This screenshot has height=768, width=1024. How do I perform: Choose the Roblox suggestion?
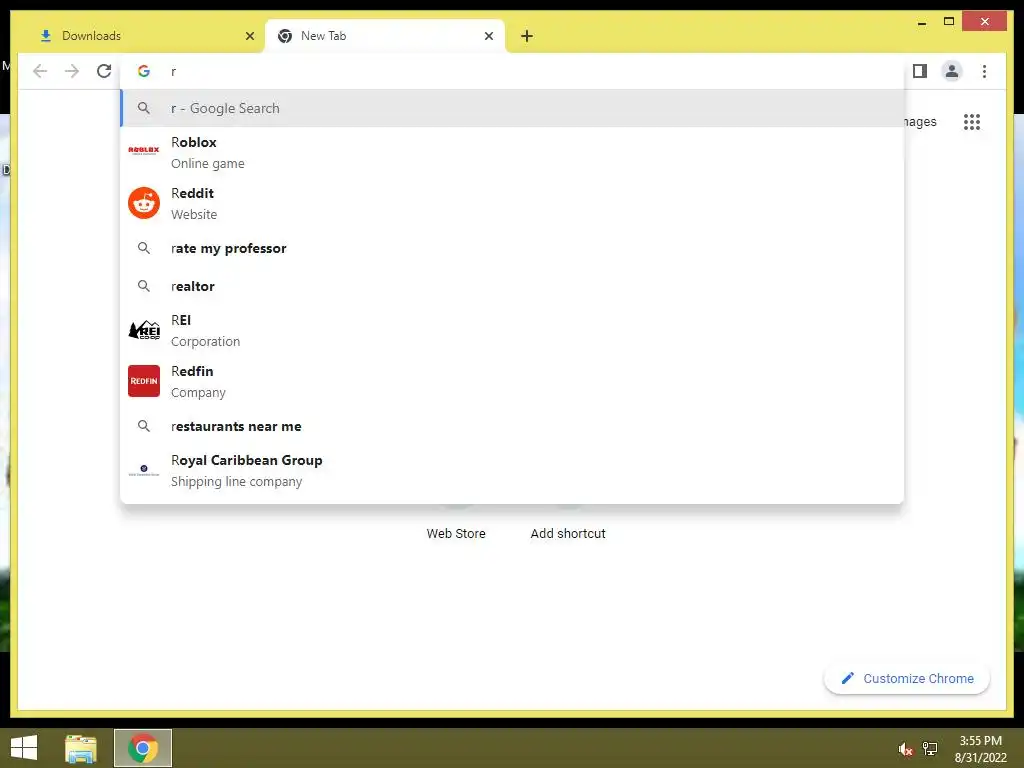[x=512, y=152]
